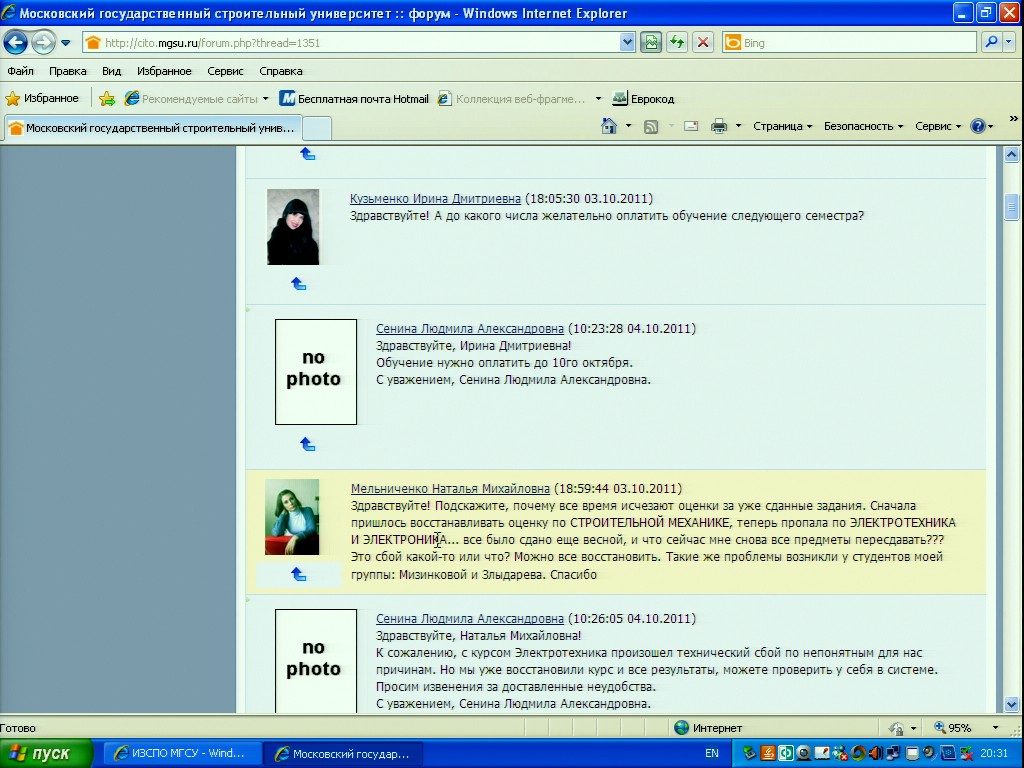Open the Сервис menu in the menu bar

pyautogui.click(x=225, y=71)
